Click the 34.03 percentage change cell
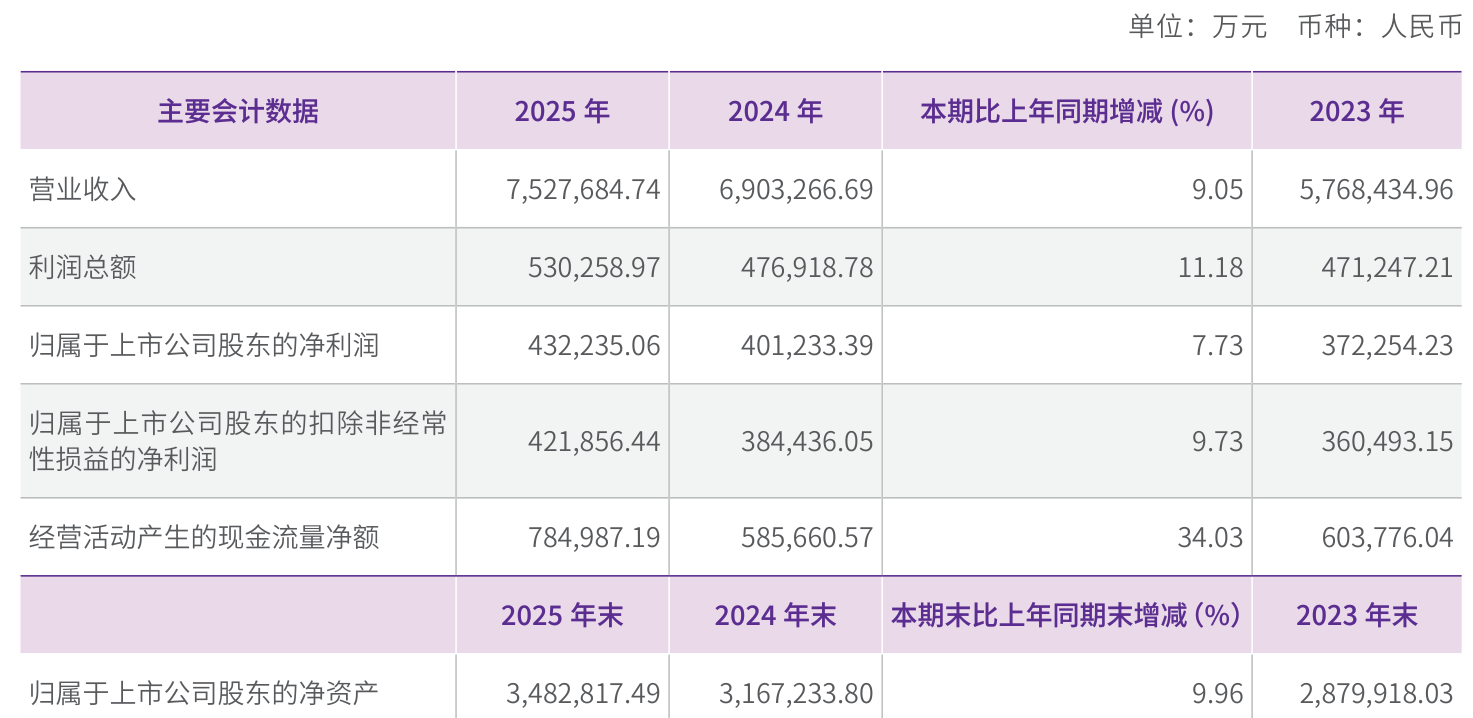Viewport: 1473px width, 718px height. click(1210, 538)
